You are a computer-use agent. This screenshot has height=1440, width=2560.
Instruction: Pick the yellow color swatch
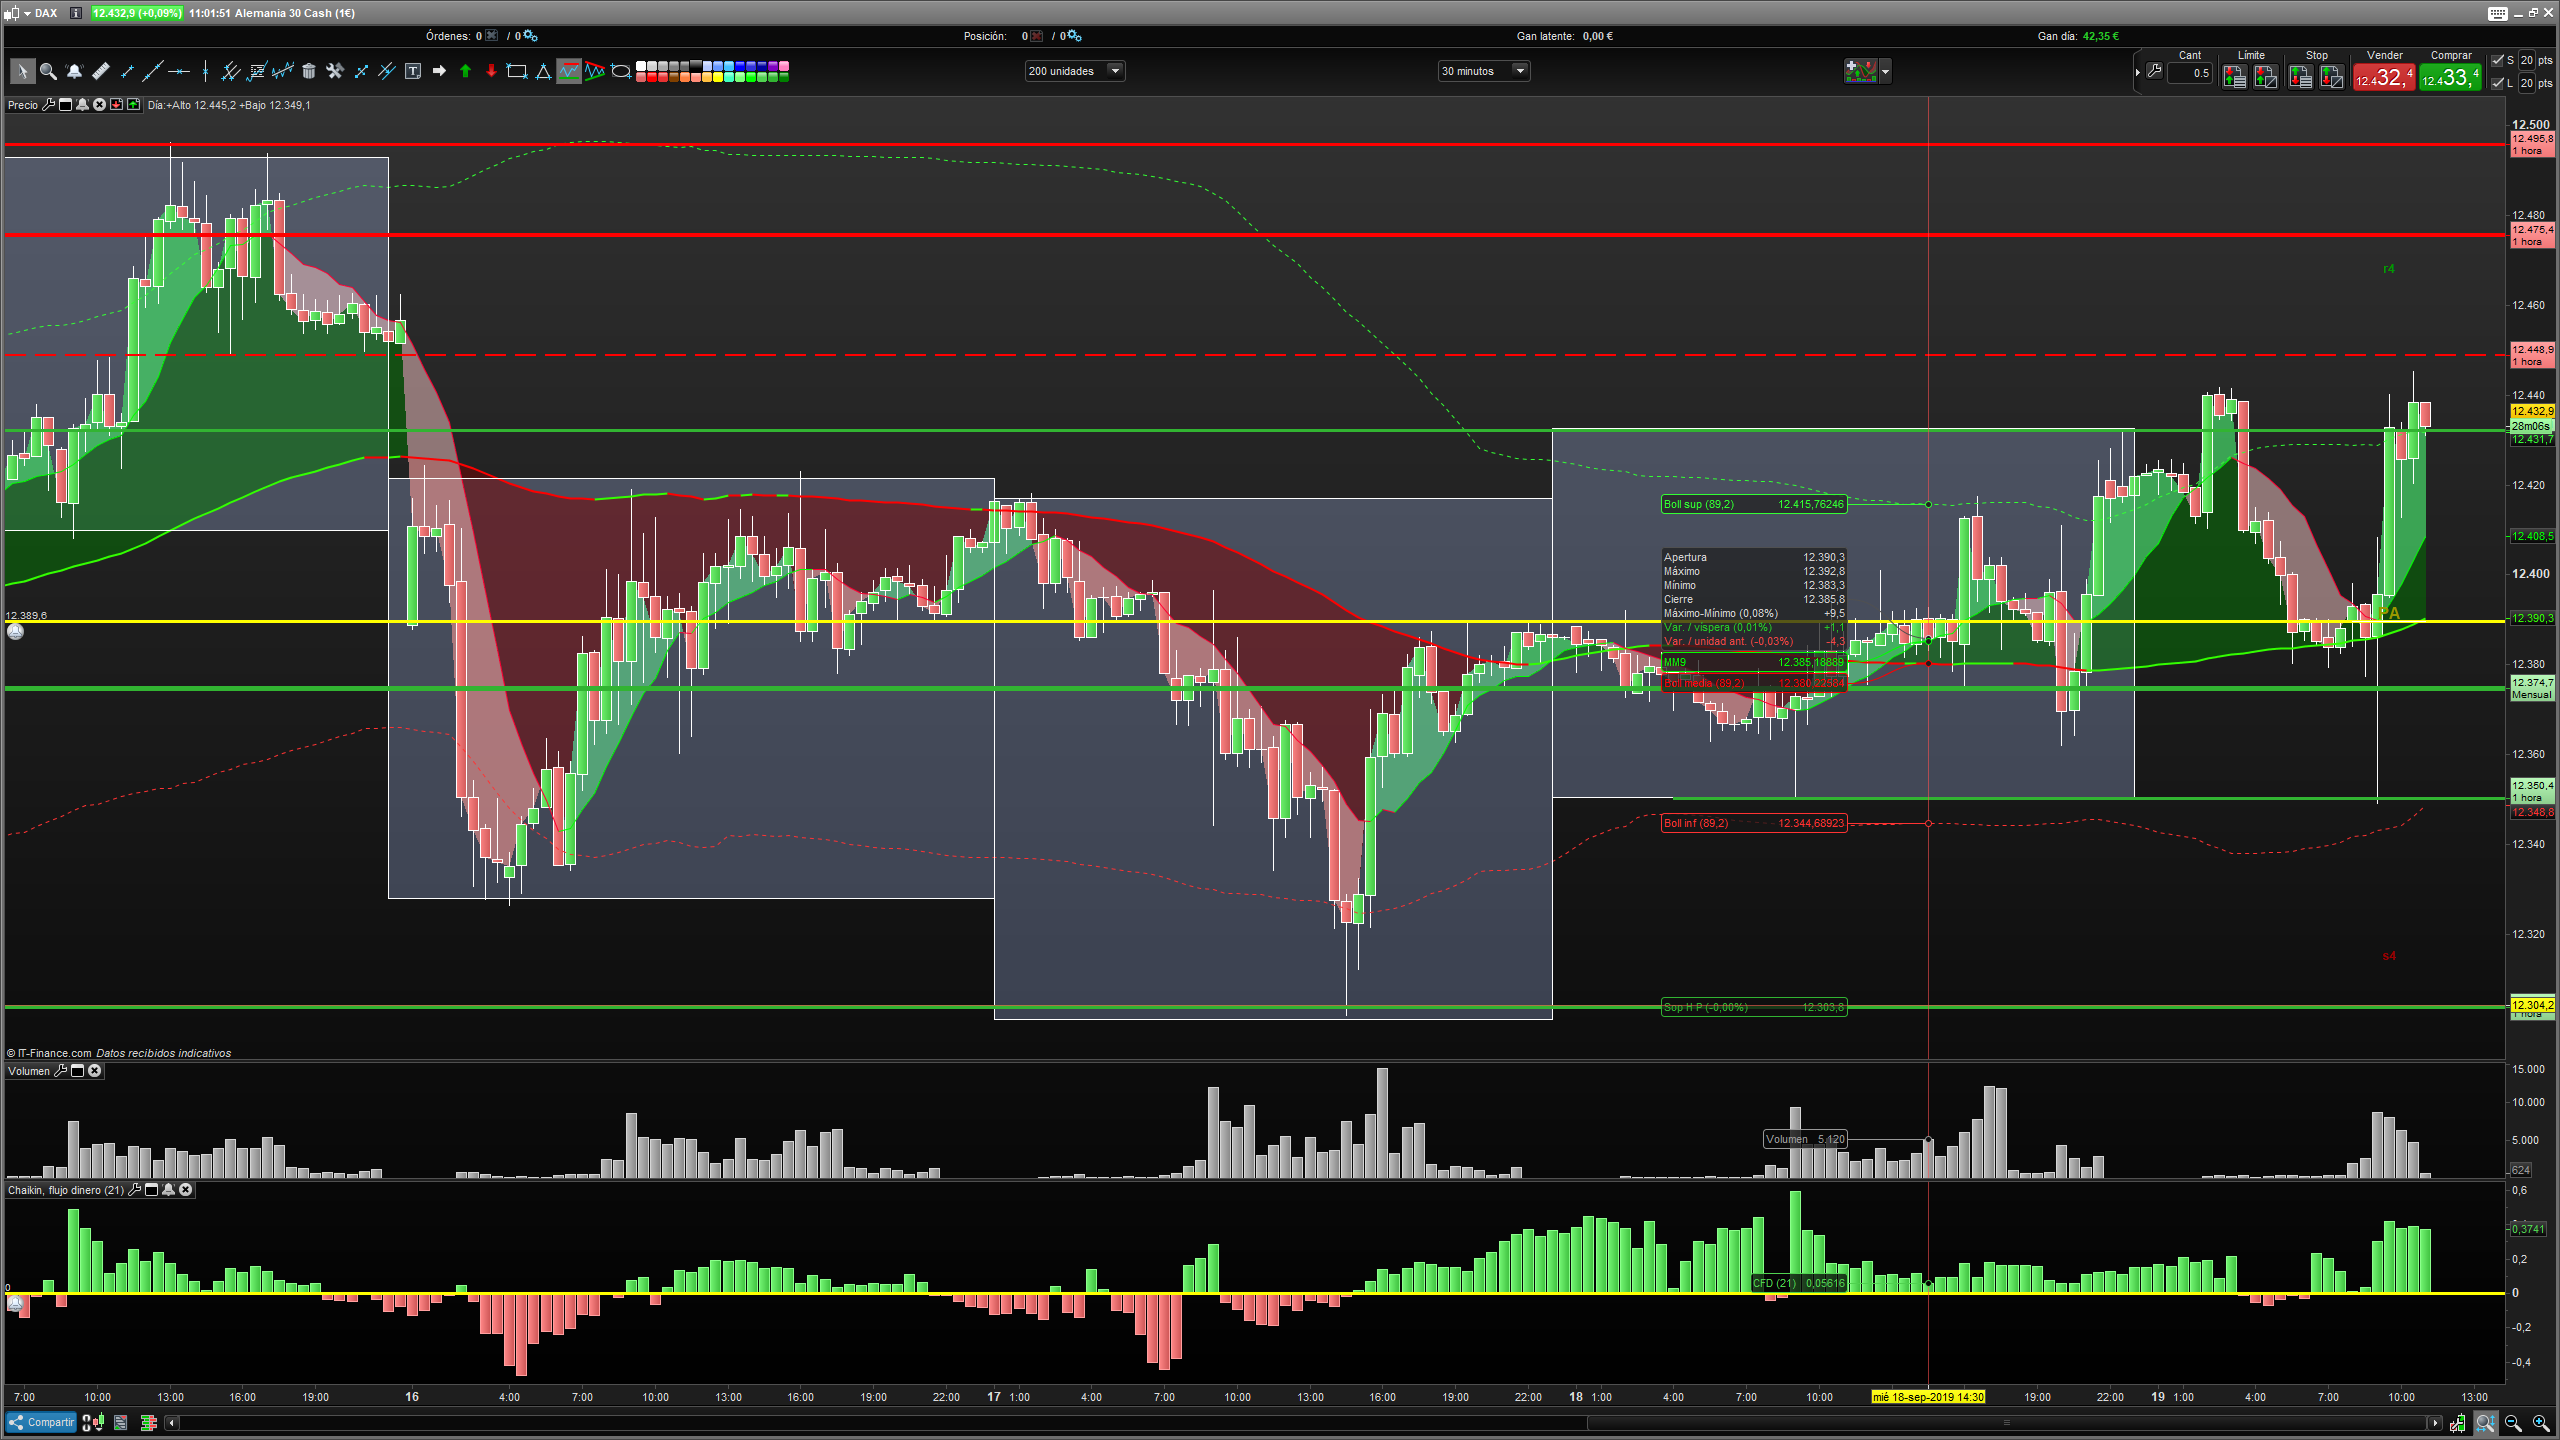coord(718,77)
